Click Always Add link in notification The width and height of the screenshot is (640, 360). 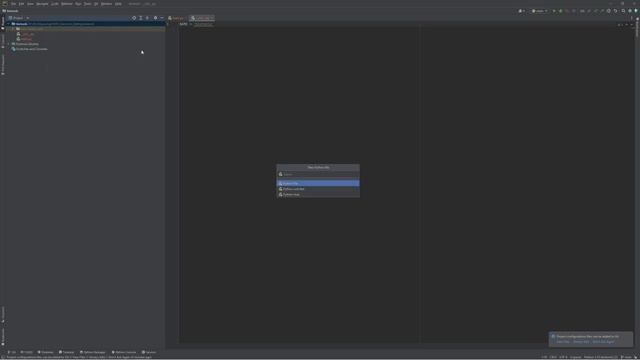(581, 342)
